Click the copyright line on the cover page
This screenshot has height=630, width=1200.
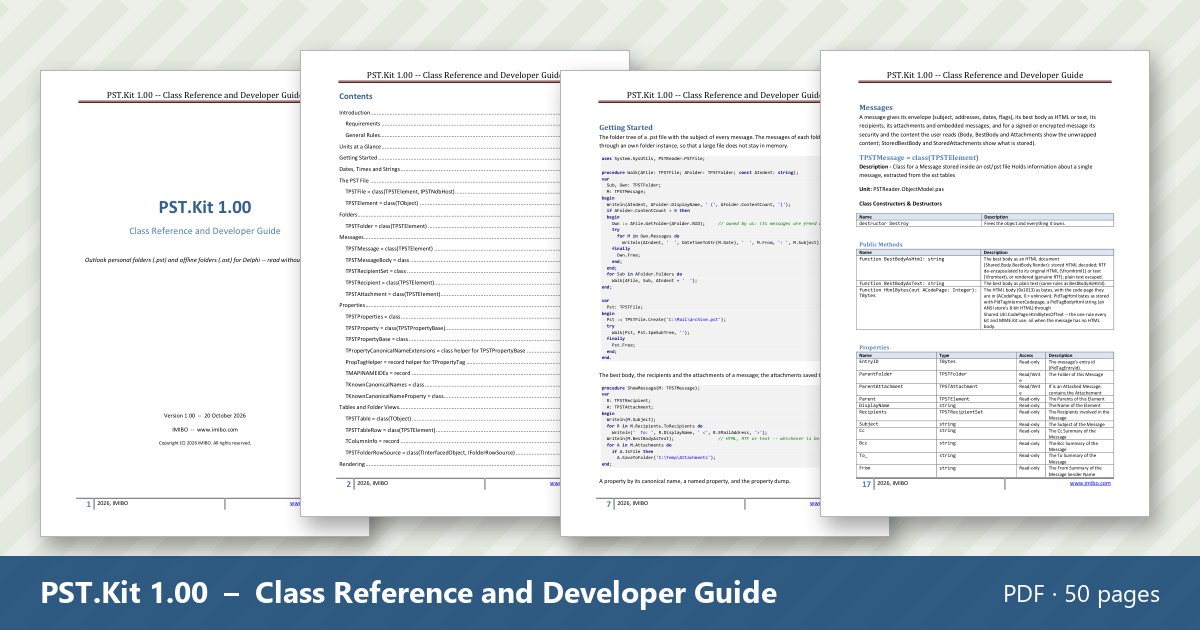[205, 442]
